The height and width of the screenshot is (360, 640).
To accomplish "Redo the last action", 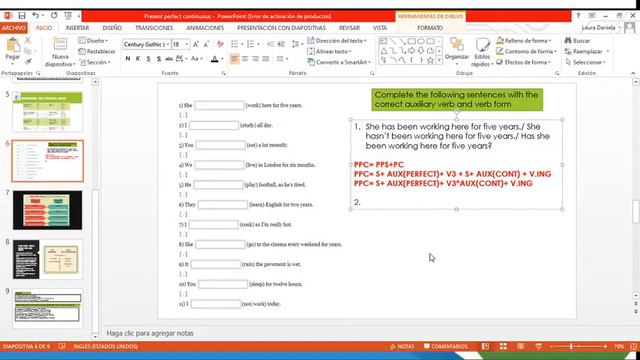I will coord(54,16).
